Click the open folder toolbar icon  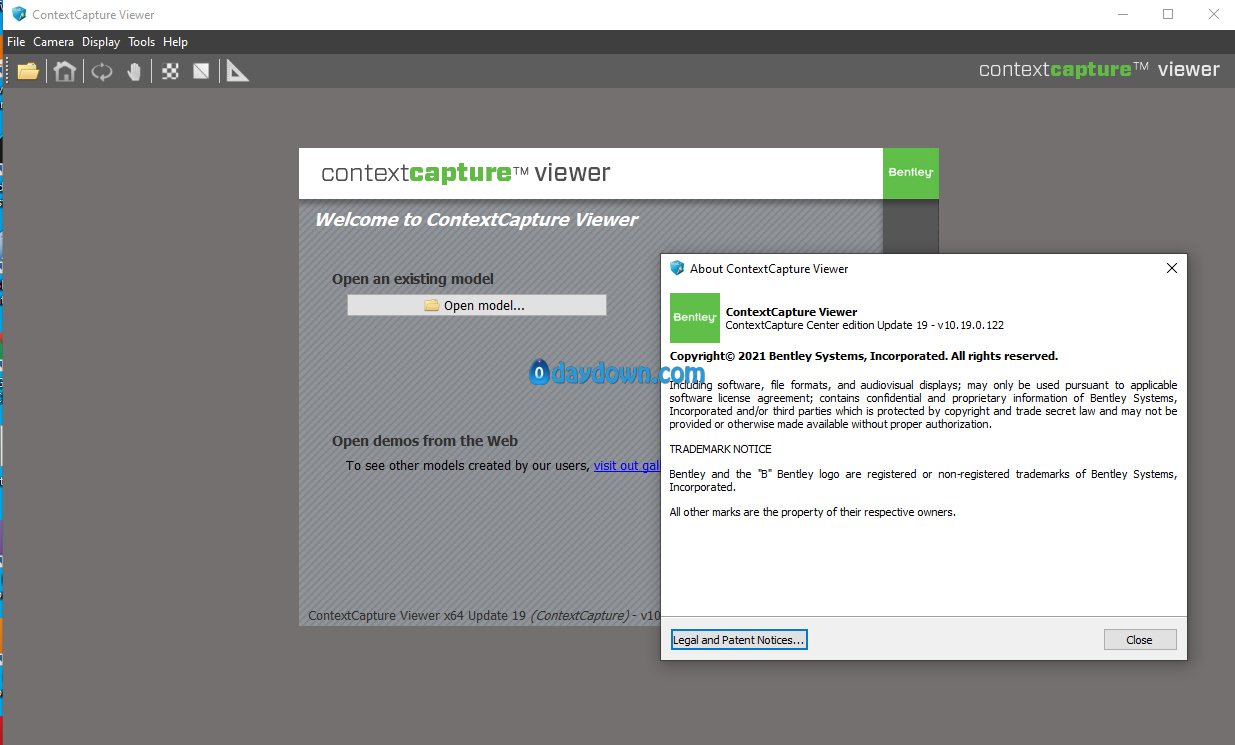coord(28,71)
